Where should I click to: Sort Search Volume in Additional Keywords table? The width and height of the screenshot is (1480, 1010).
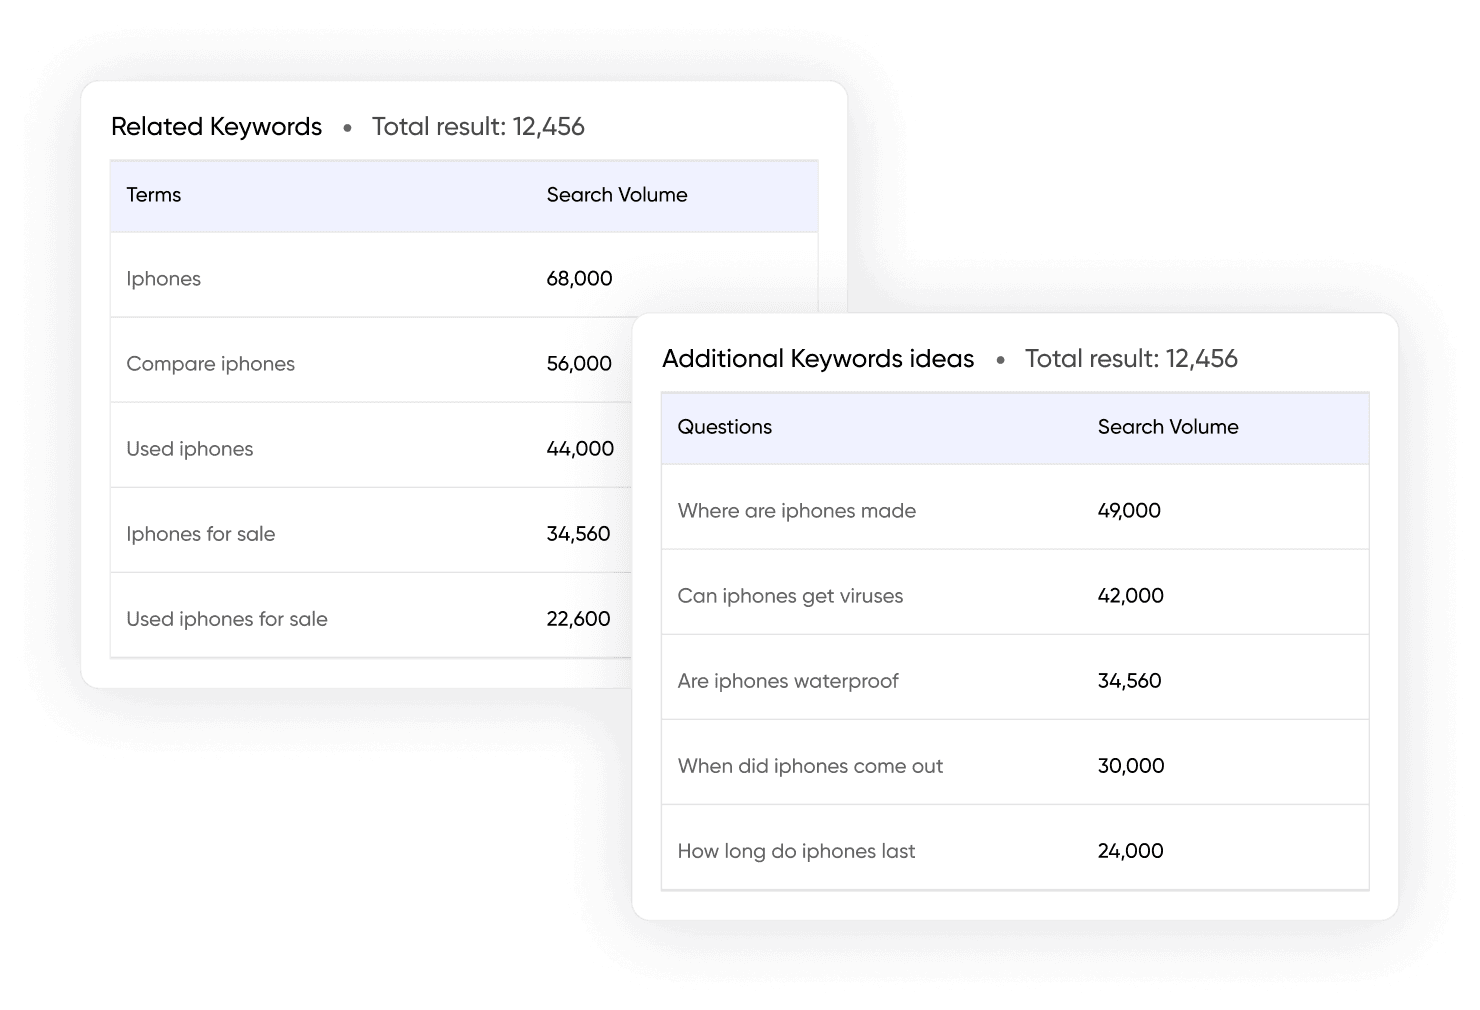pyautogui.click(x=1167, y=427)
